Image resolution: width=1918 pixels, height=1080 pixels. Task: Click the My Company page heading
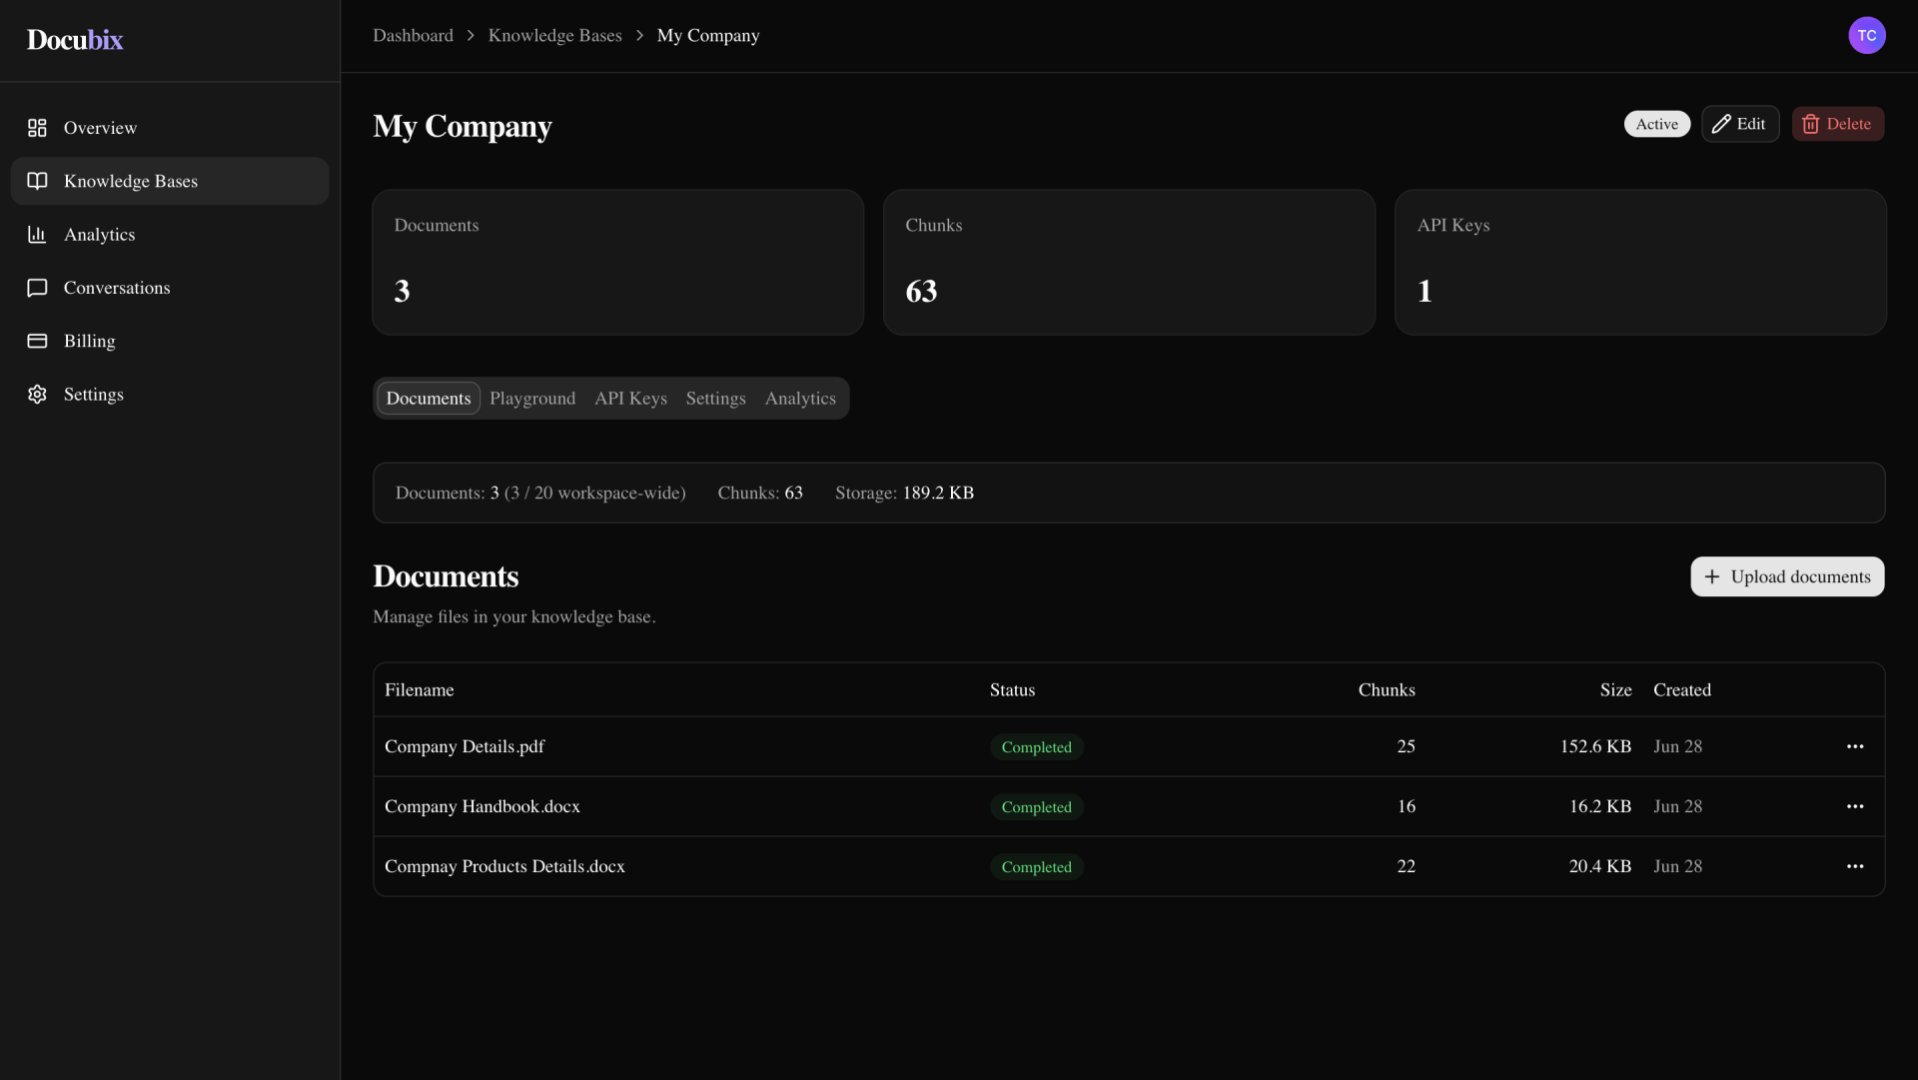[x=462, y=127]
